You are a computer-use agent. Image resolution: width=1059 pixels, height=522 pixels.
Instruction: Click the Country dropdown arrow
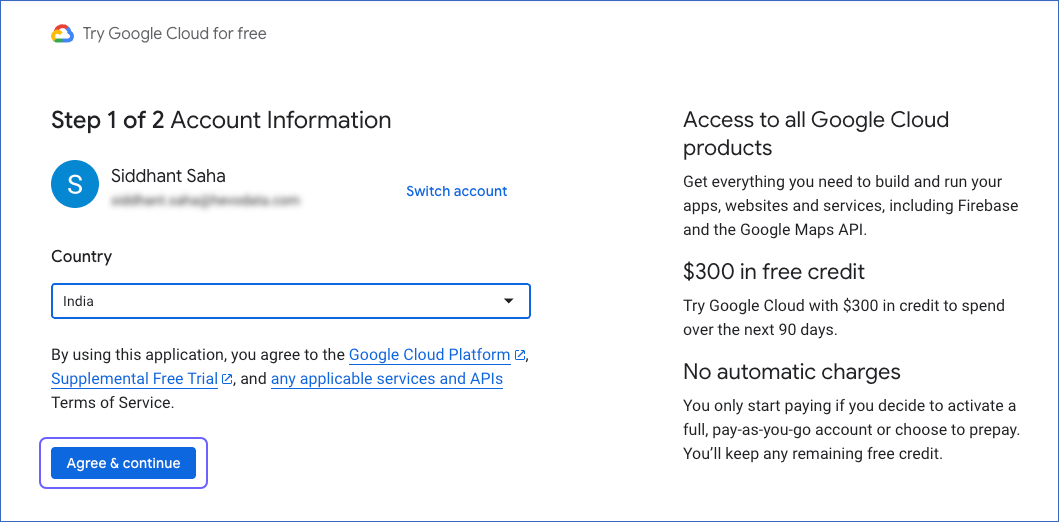[509, 301]
